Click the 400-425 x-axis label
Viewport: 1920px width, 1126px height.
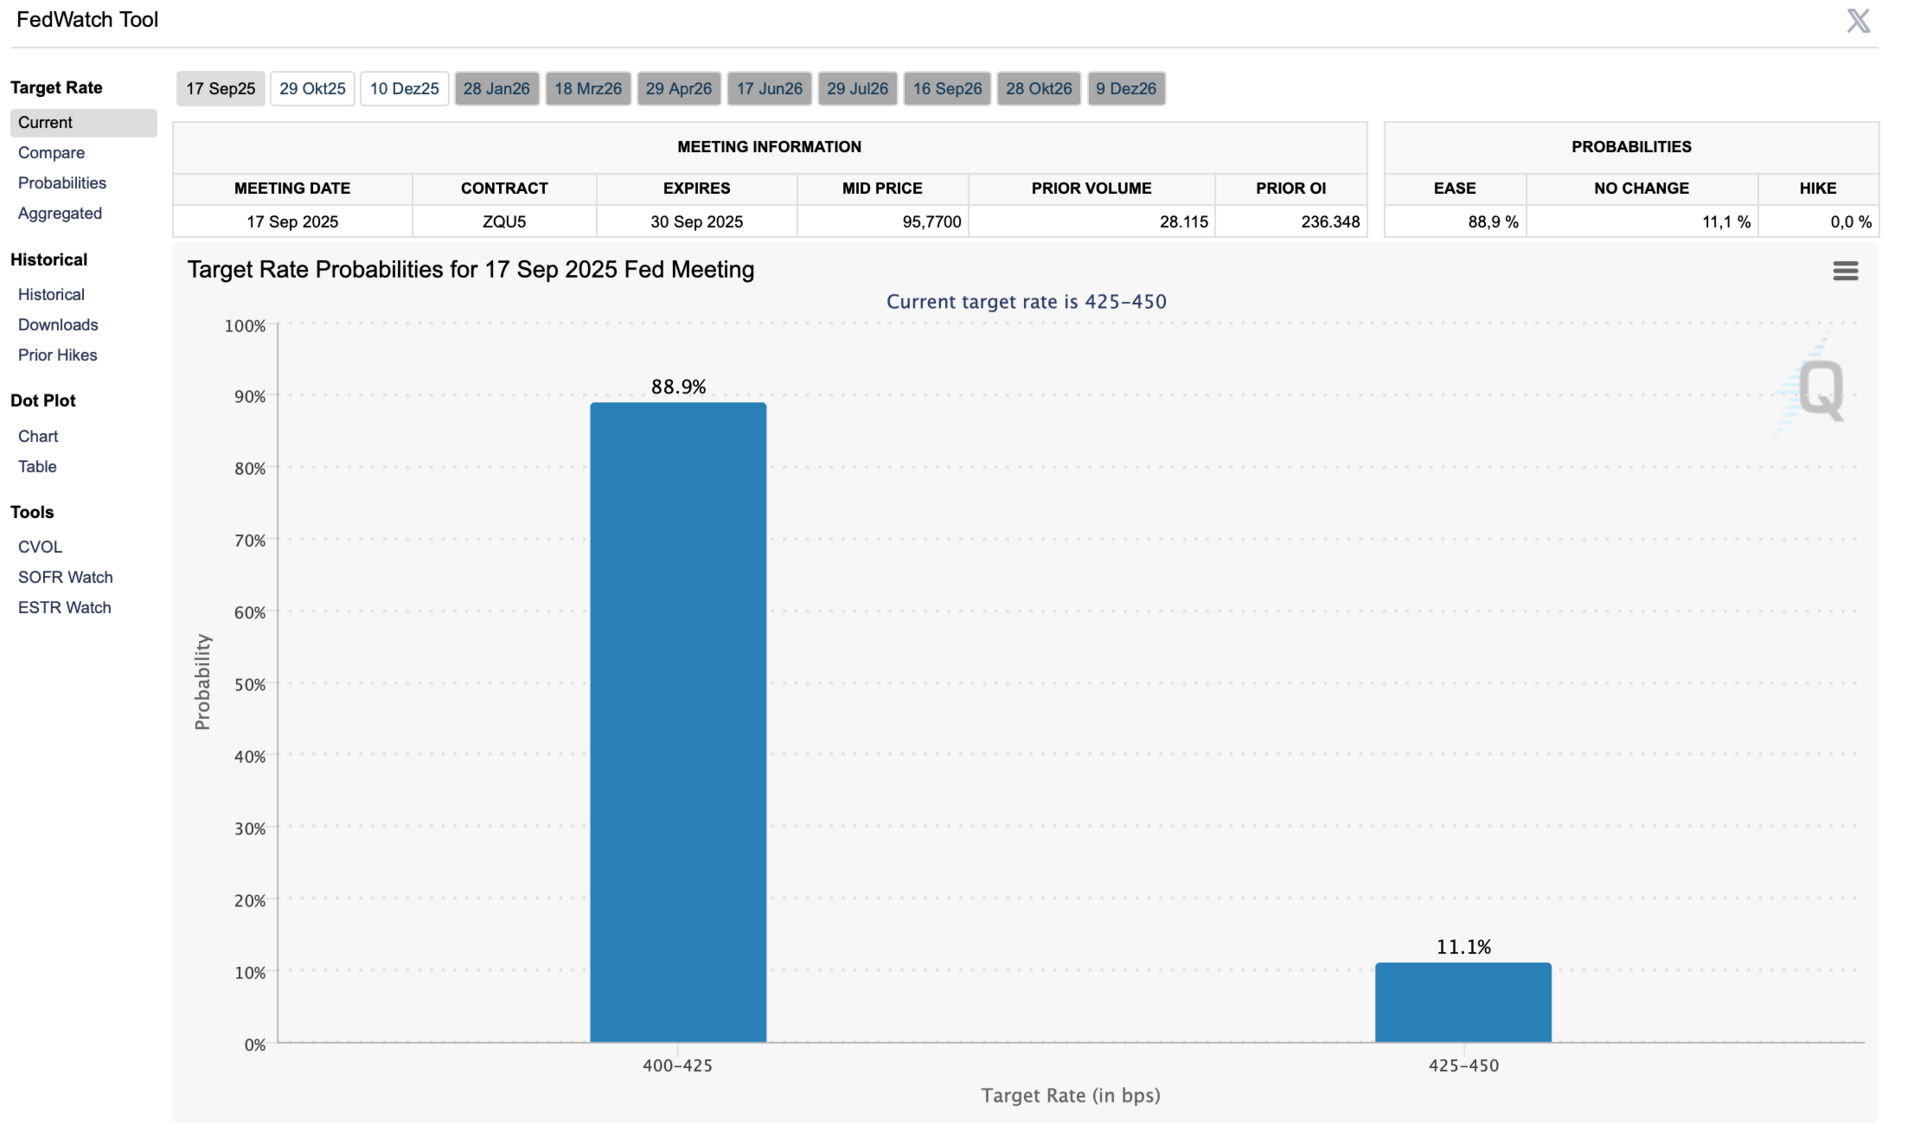(x=678, y=1065)
